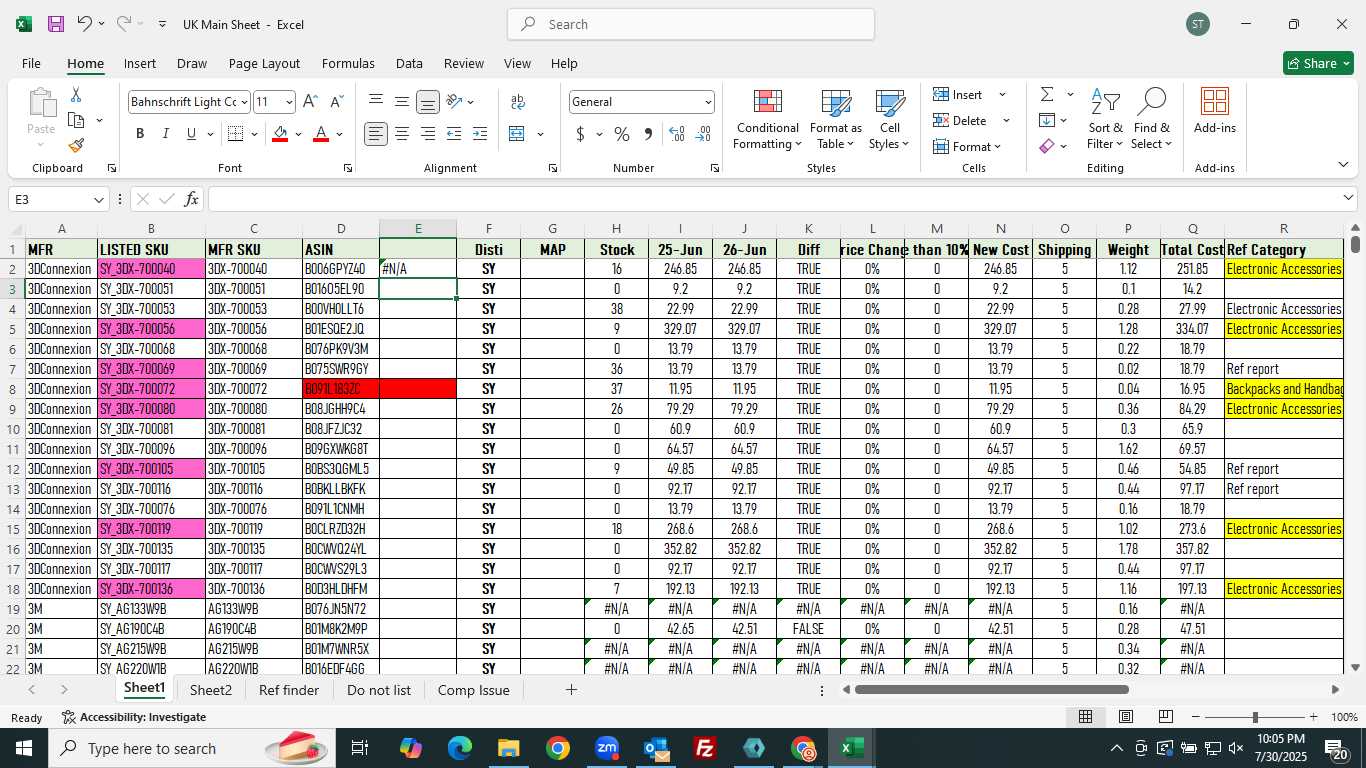Click the Accounting dollar format icon
The width and height of the screenshot is (1366, 768).
tap(581, 134)
